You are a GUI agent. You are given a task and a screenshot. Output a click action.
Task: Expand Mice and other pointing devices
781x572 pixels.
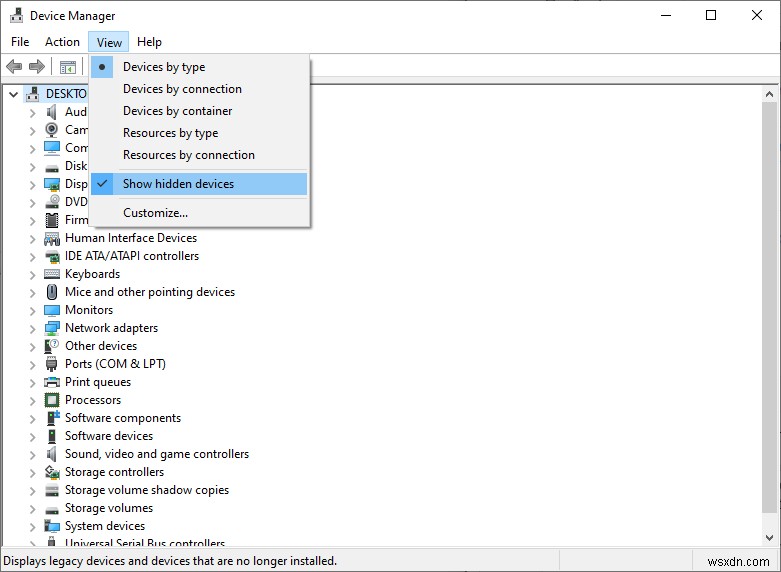click(x=32, y=293)
